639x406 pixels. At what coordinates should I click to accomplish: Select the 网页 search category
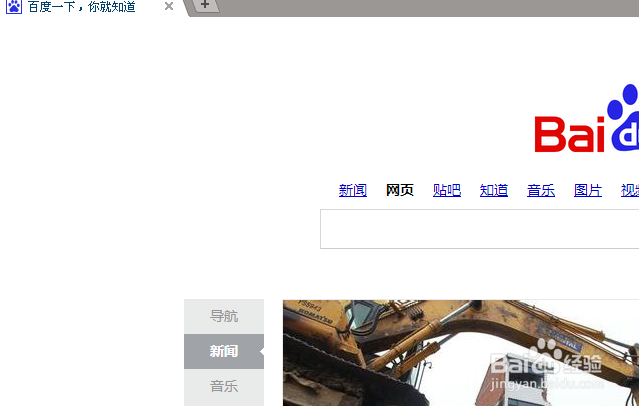(400, 190)
